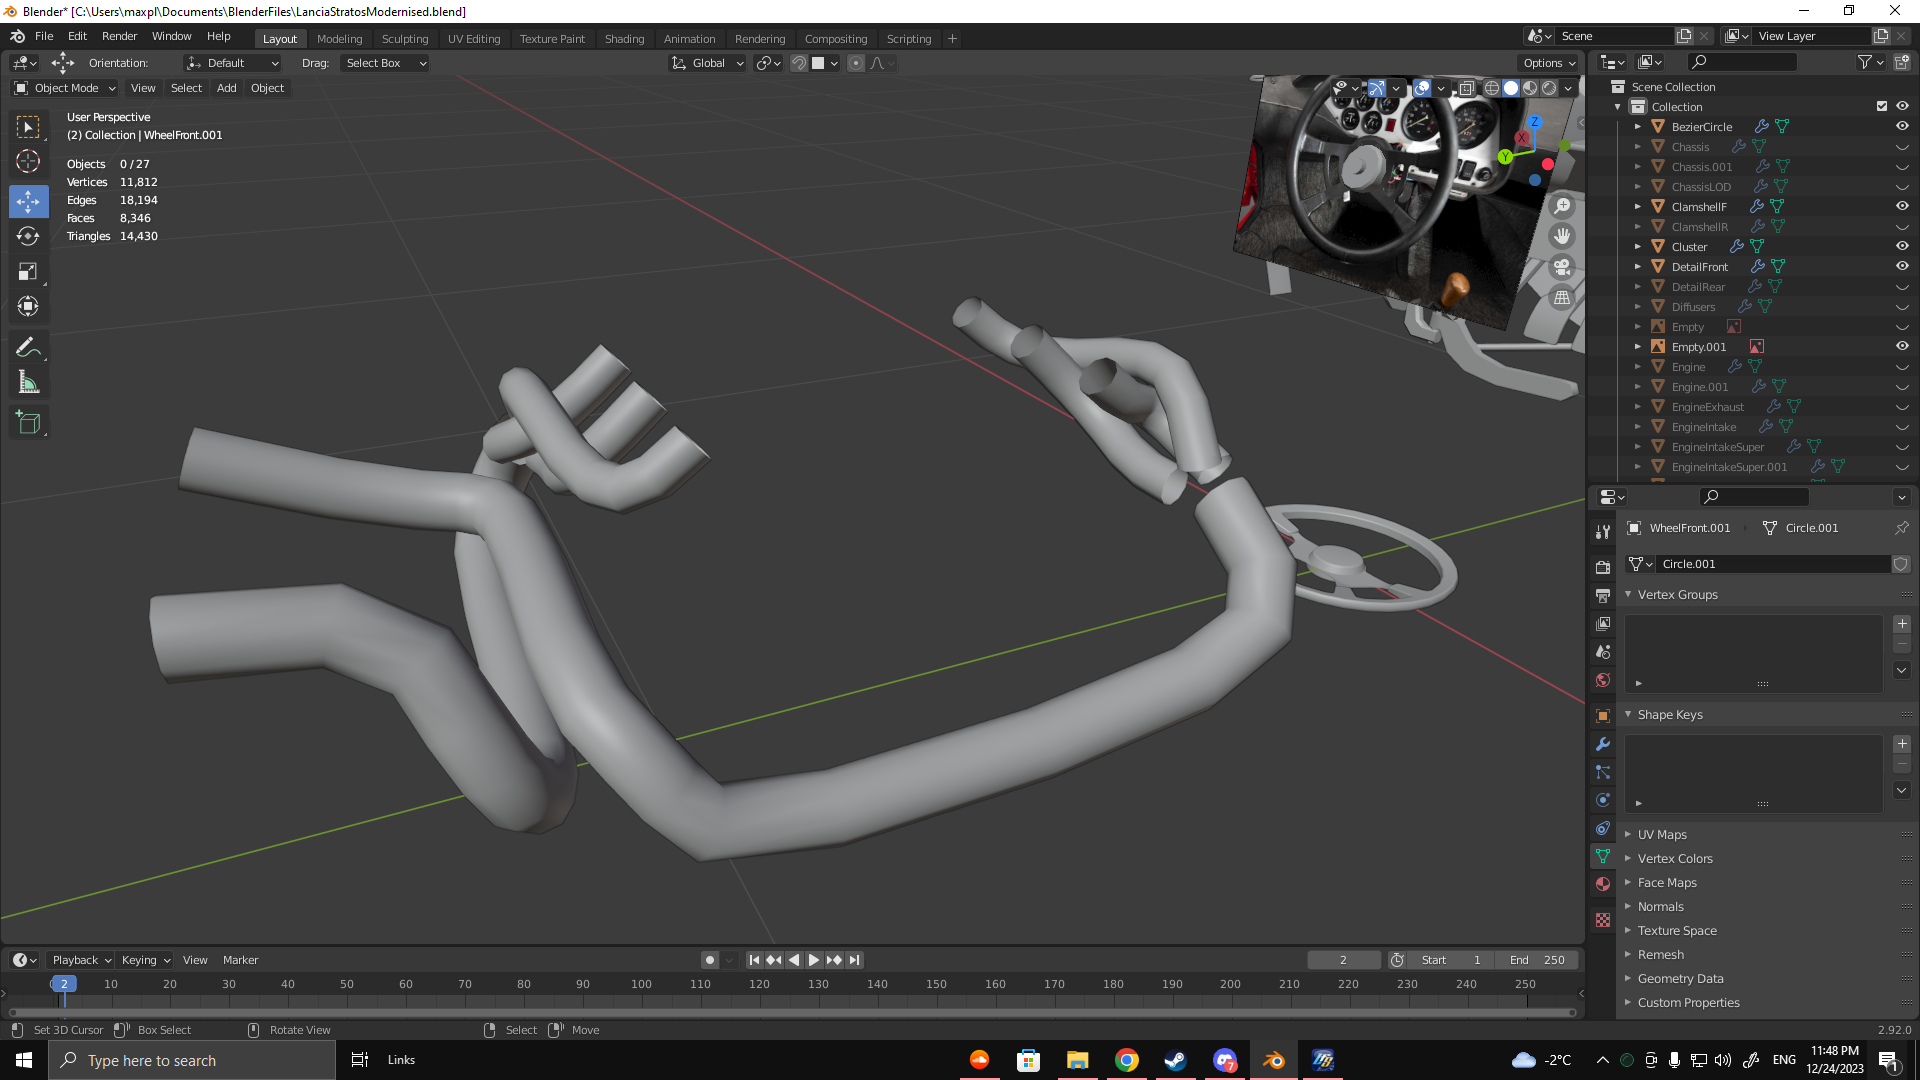Click the Options button in the viewport header
This screenshot has width=1920, height=1080.
[x=1548, y=63]
